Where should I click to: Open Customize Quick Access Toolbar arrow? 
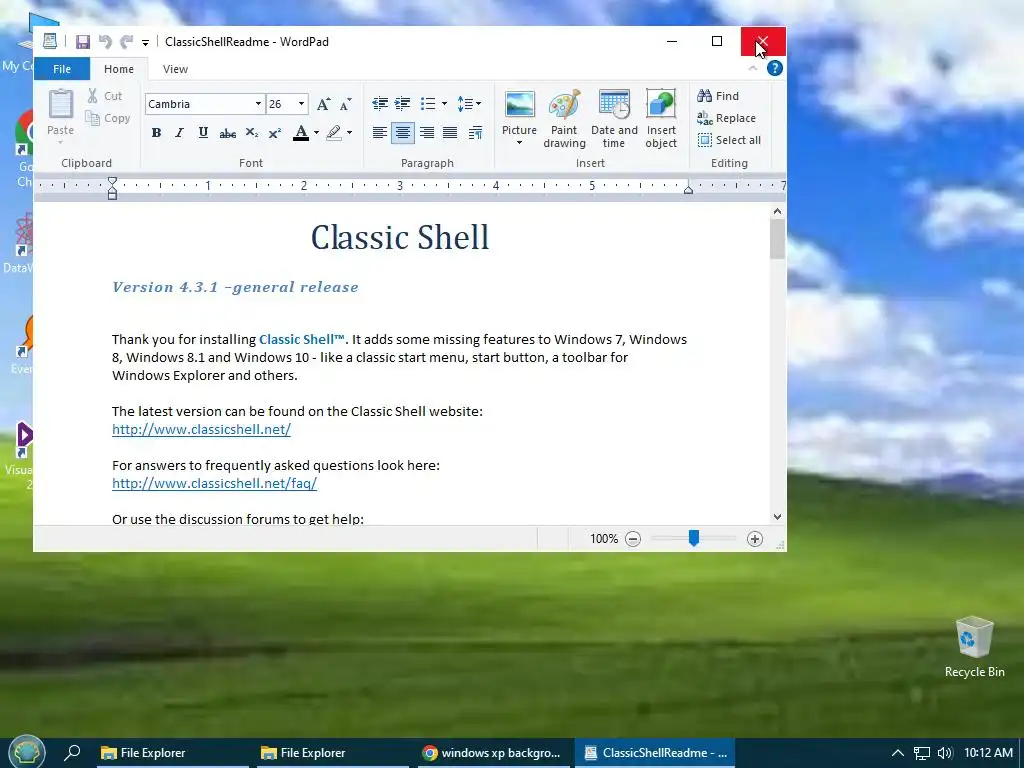coord(145,42)
